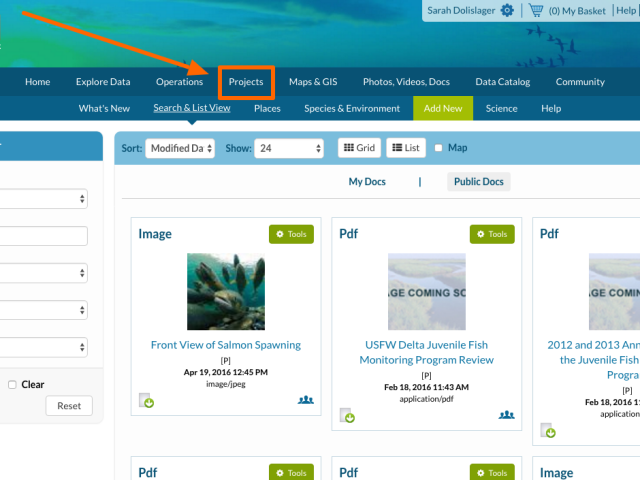Open user settings gear next to Sarah Dolislager
This screenshot has height=480, width=640.
coord(507,10)
